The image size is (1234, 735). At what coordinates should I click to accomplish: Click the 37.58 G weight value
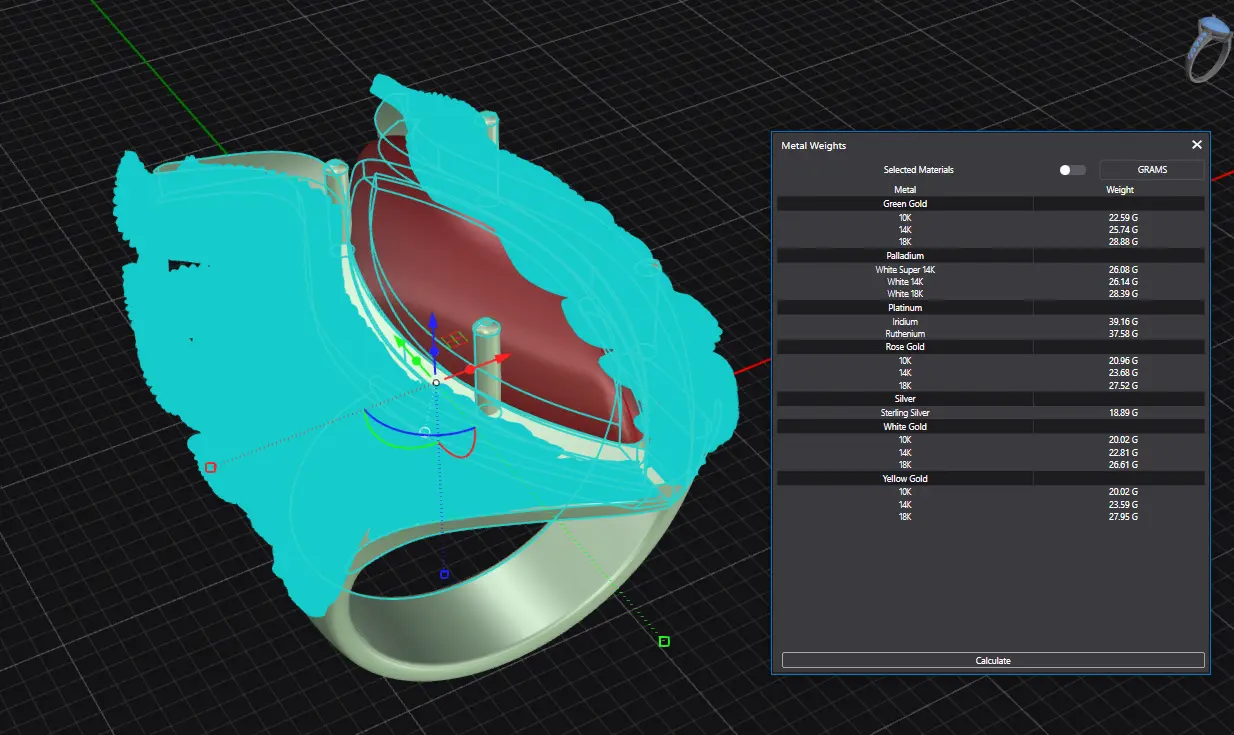coord(1123,334)
